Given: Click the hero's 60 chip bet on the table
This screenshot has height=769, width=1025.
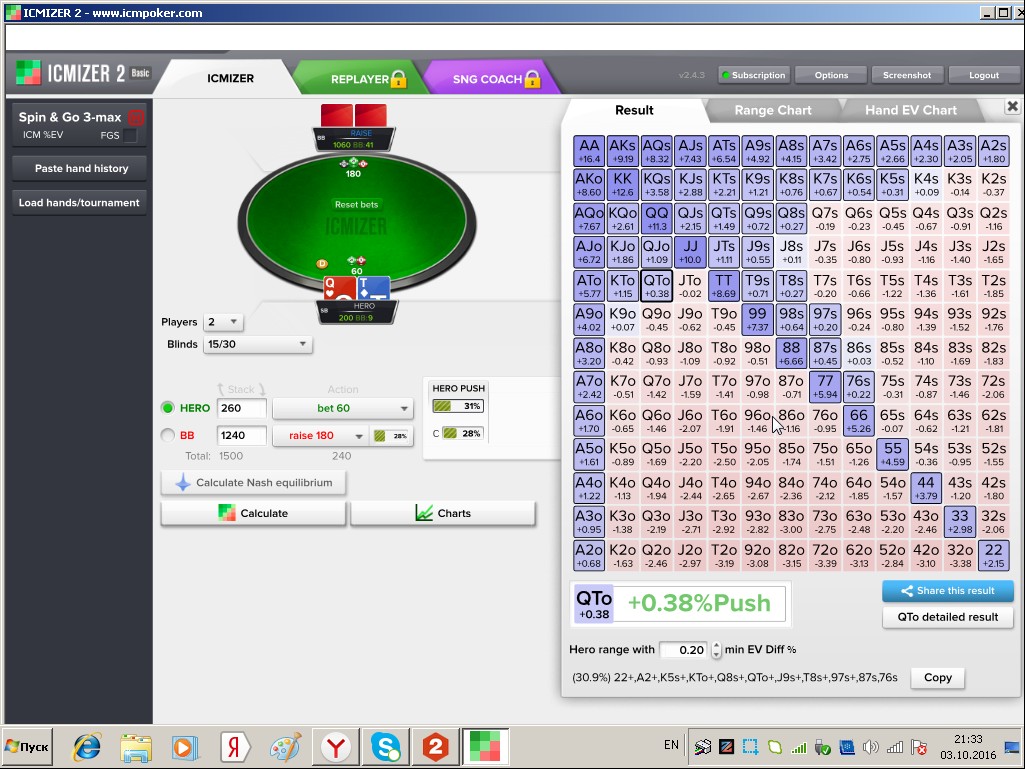Looking at the screenshot, I should point(356,265).
